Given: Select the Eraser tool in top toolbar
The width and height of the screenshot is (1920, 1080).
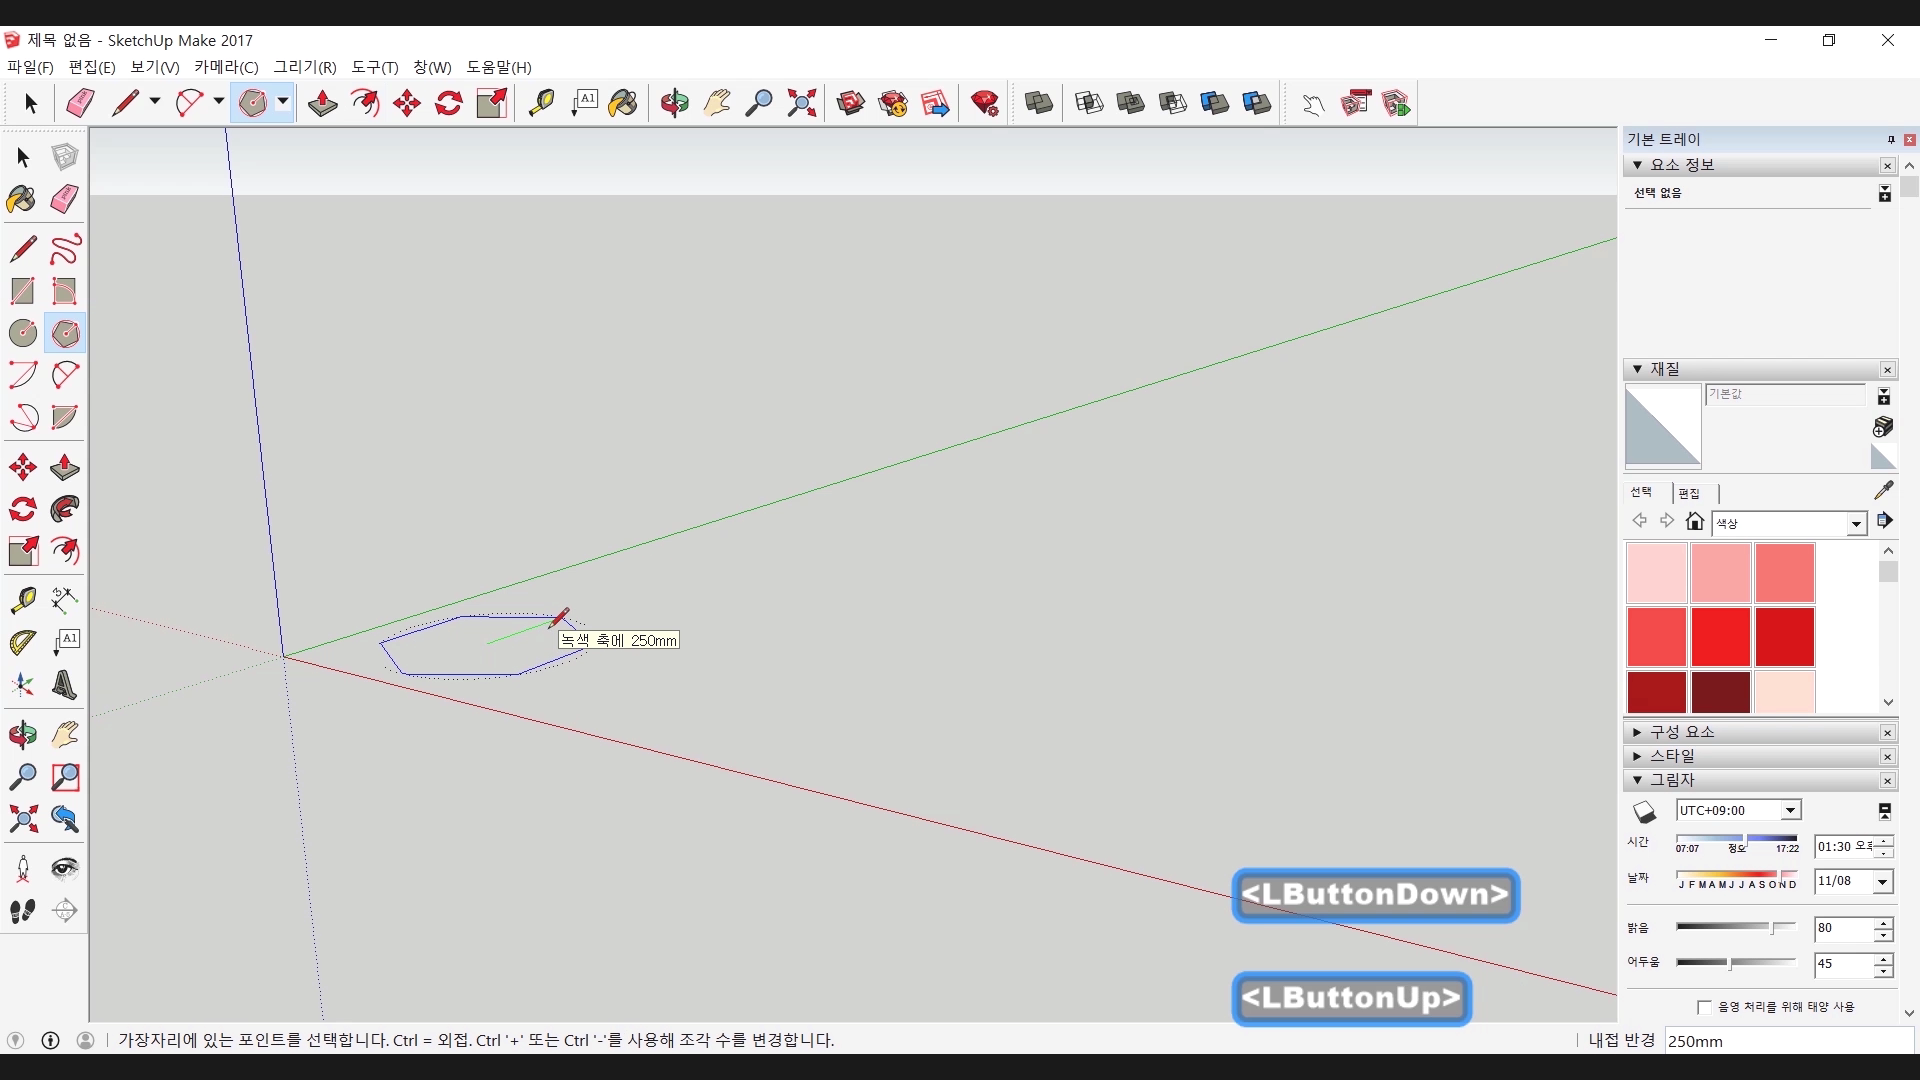Looking at the screenshot, I should 80,103.
